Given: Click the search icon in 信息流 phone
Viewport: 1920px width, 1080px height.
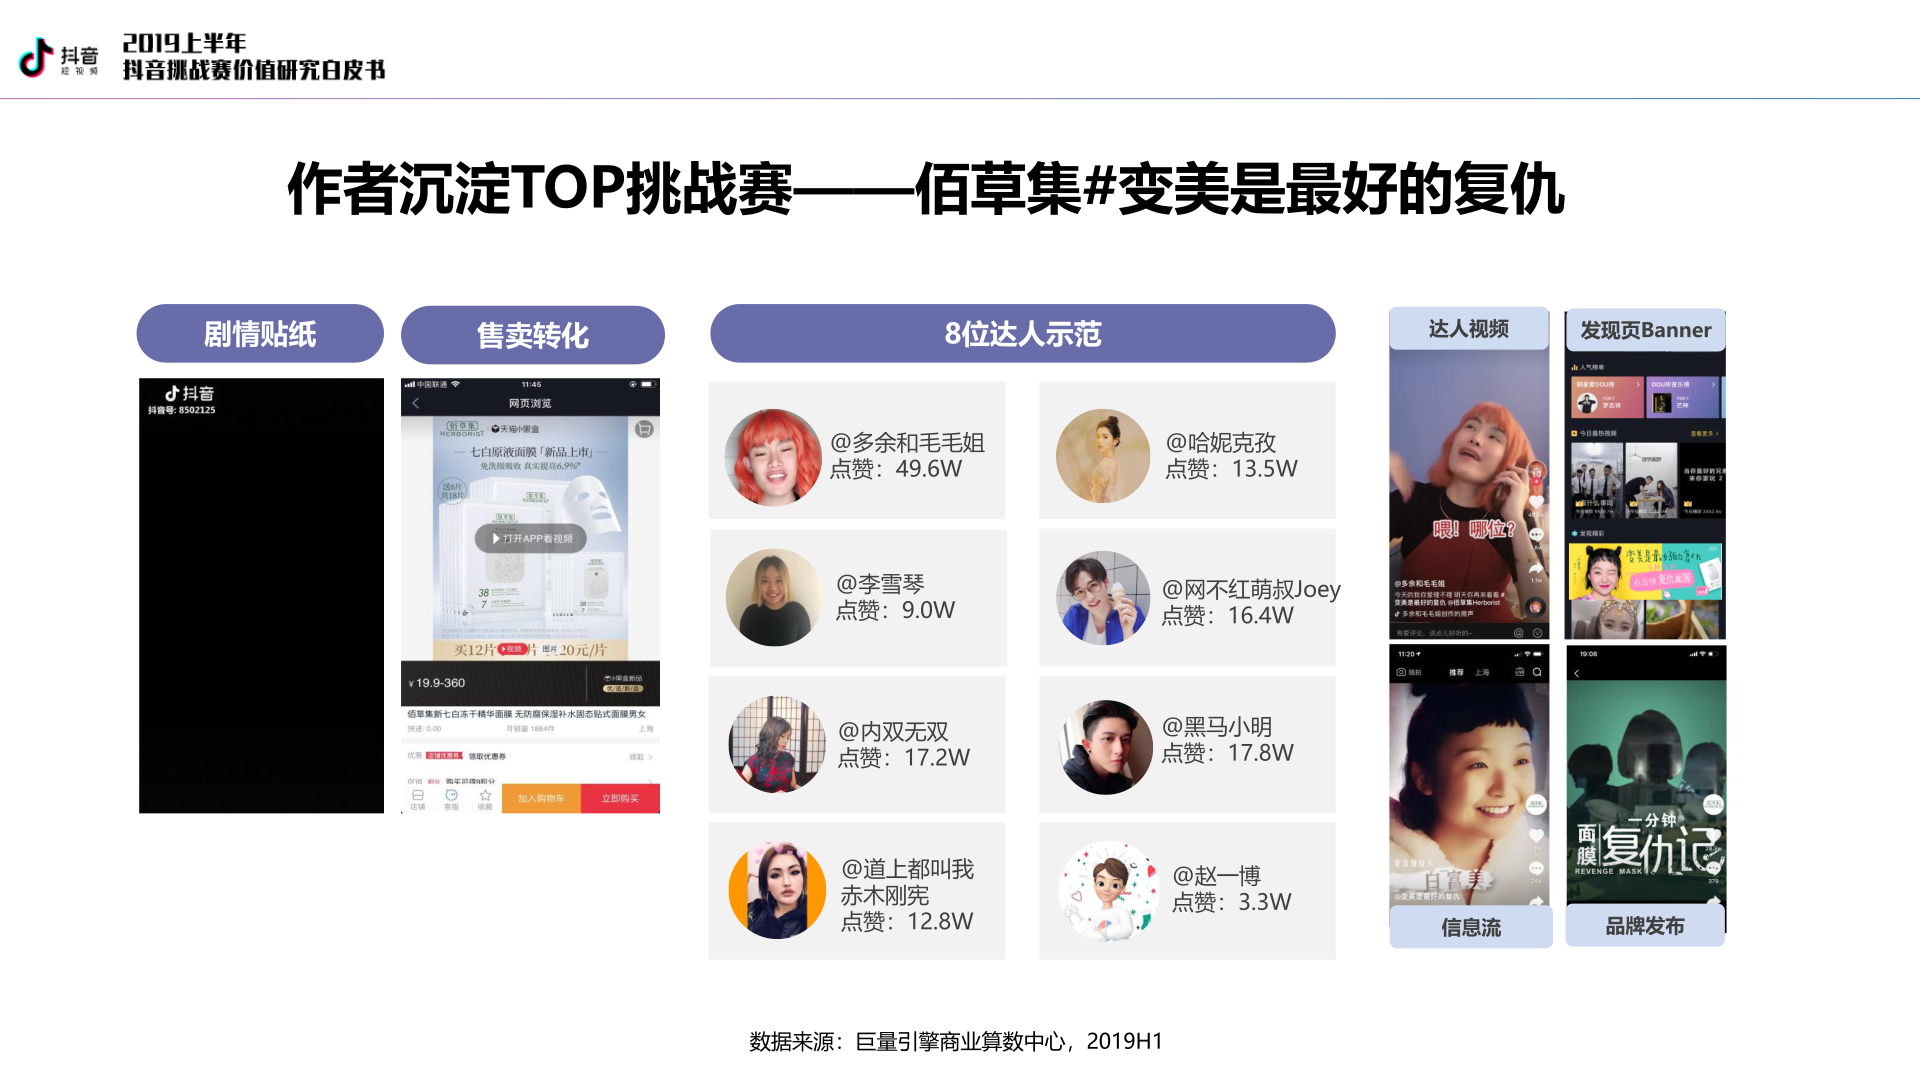Looking at the screenshot, I should pos(1537,672).
